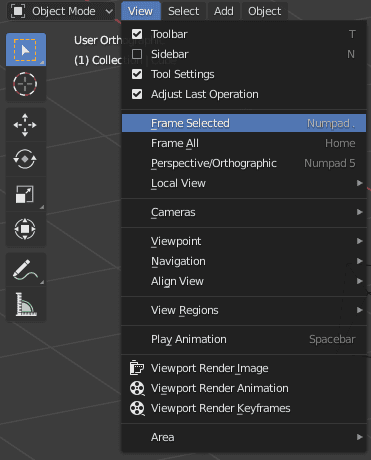
Task: Expand the Navigation submenu
Action: tap(244, 261)
